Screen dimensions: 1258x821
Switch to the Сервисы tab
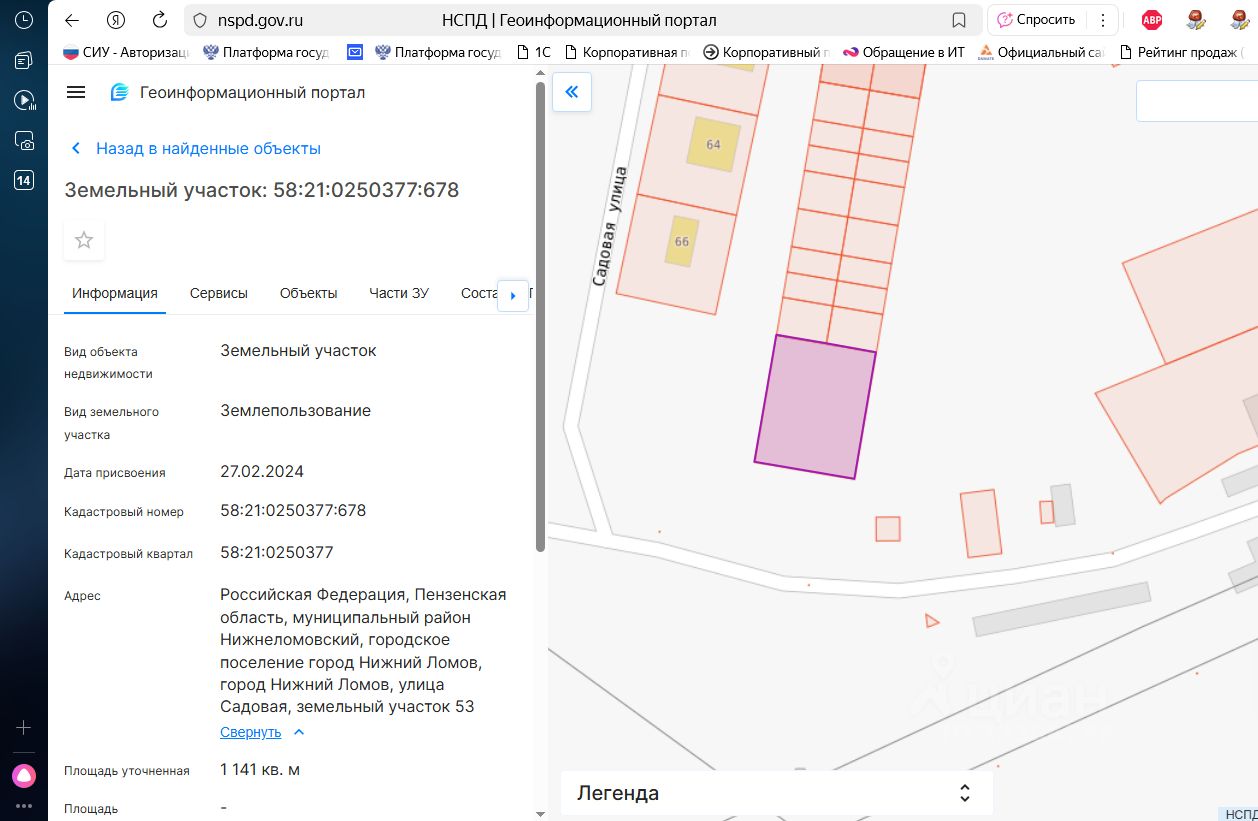click(218, 293)
